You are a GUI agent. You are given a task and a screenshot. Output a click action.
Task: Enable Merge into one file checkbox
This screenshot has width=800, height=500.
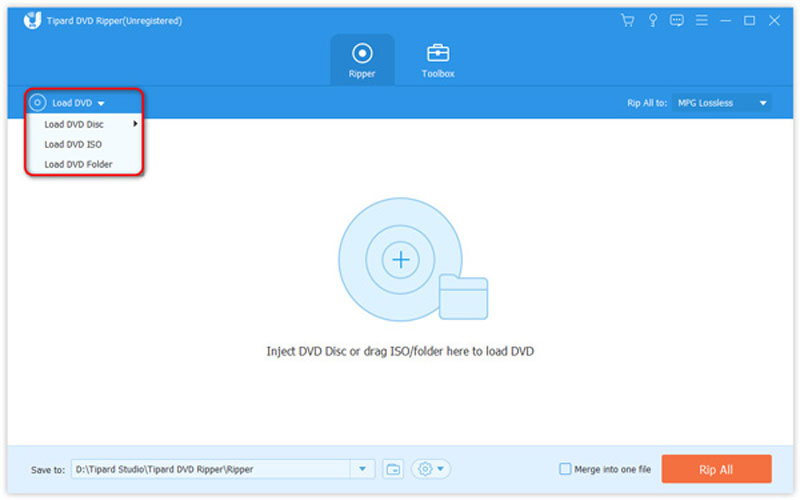click(x=566, y=469)
